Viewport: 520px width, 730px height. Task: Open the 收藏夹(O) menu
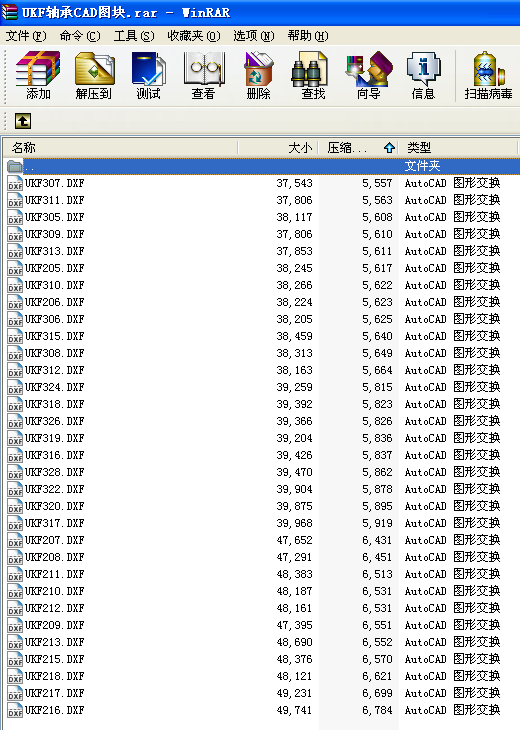click(194, 36)
